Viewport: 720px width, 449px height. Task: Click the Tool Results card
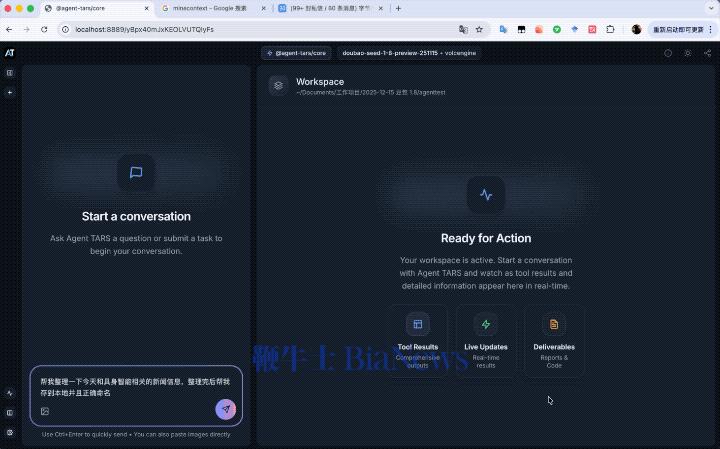(418, 340)
